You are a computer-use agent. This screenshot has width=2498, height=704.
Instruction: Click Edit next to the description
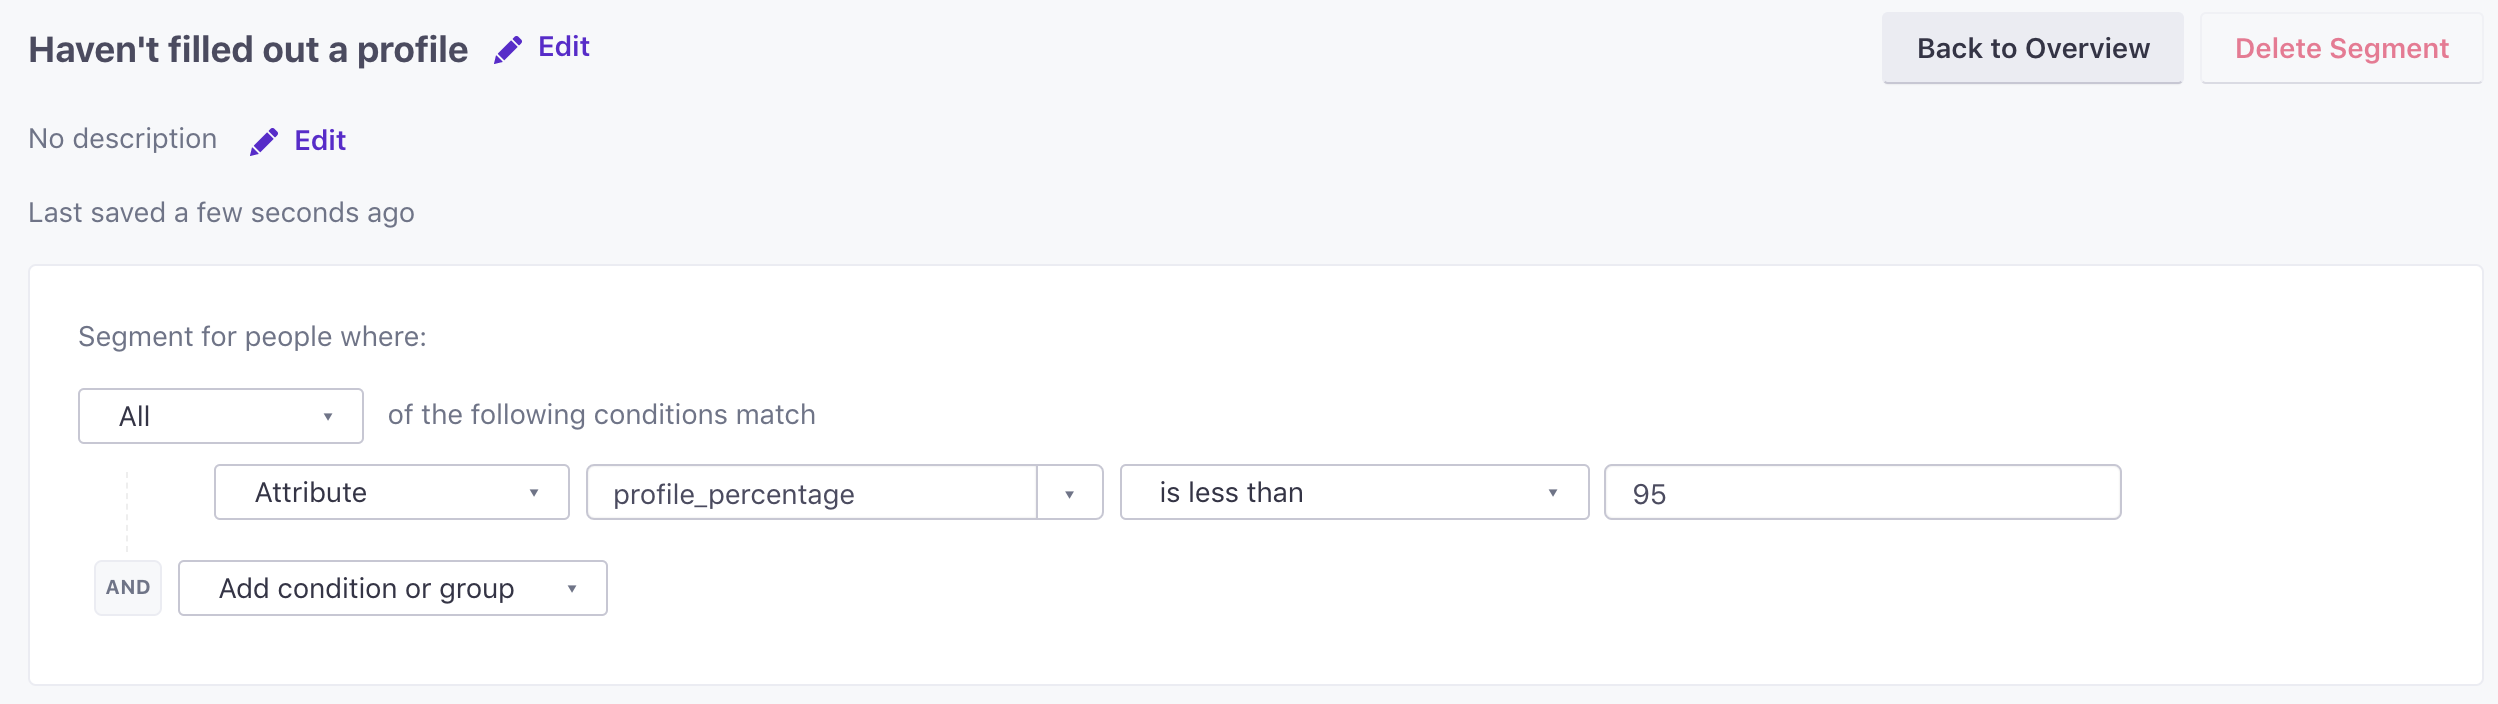(318, 140)
